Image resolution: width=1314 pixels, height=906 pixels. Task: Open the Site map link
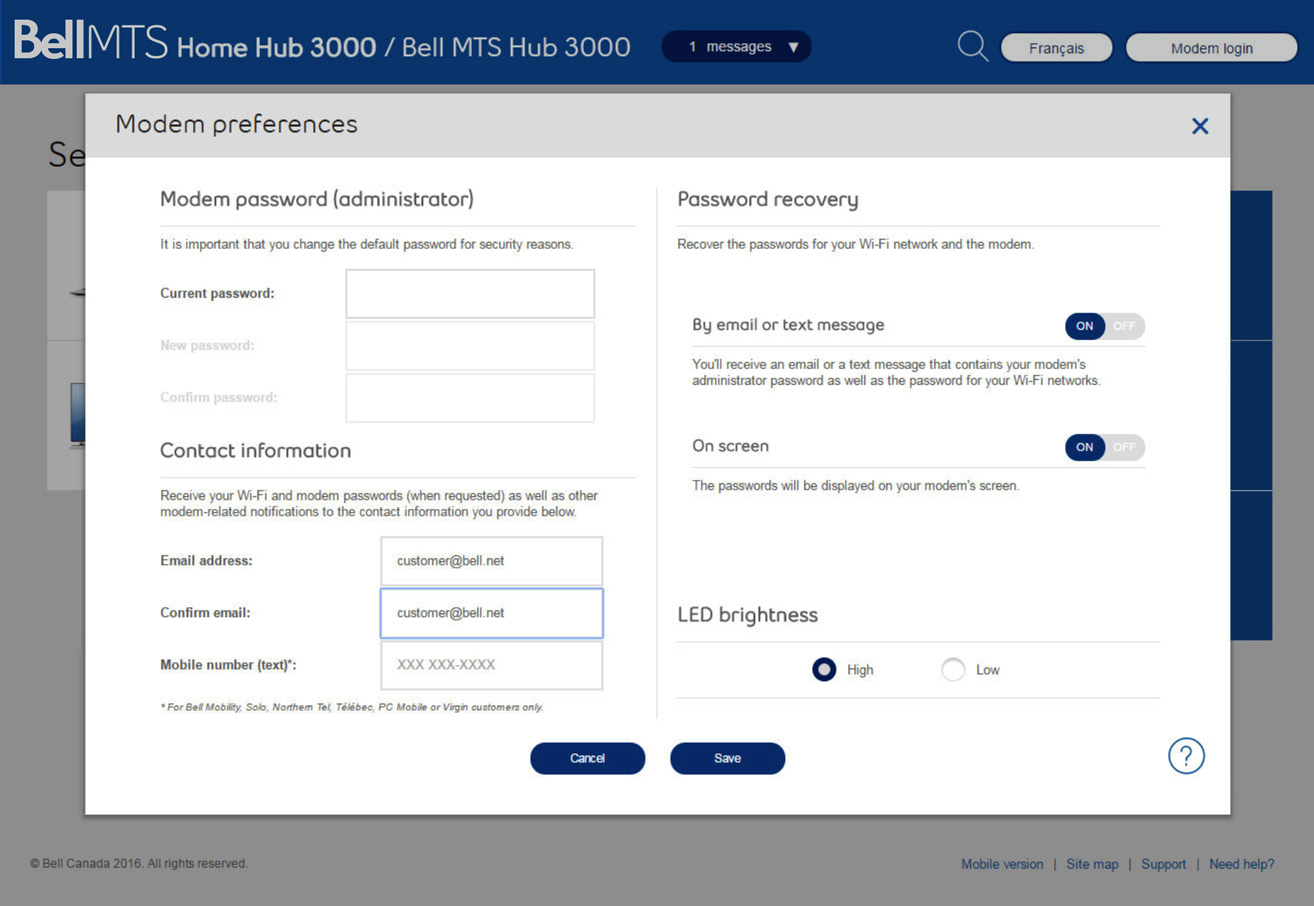[x=1092, y=864]
